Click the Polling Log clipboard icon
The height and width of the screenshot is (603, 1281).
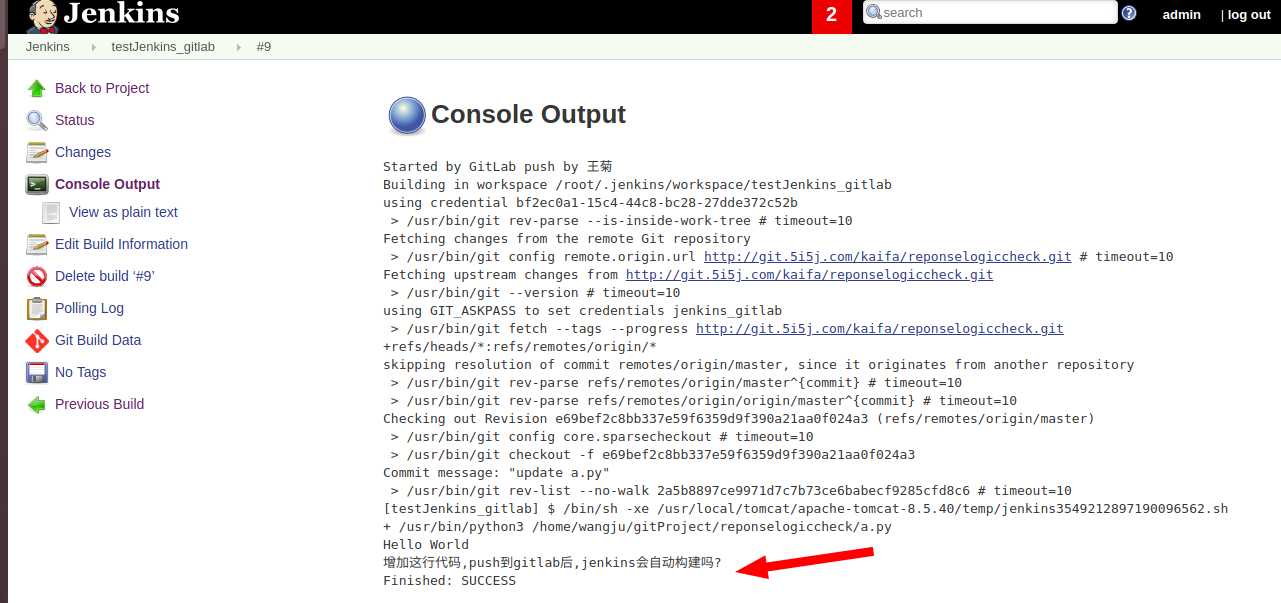pyautogui.click(x=37, y=308)
